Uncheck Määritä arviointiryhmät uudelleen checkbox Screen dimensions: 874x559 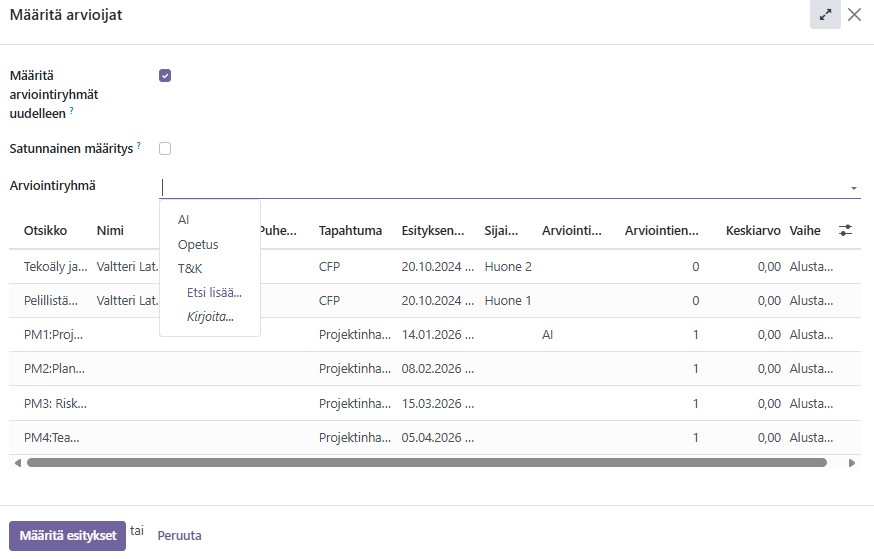coord(165,75)
